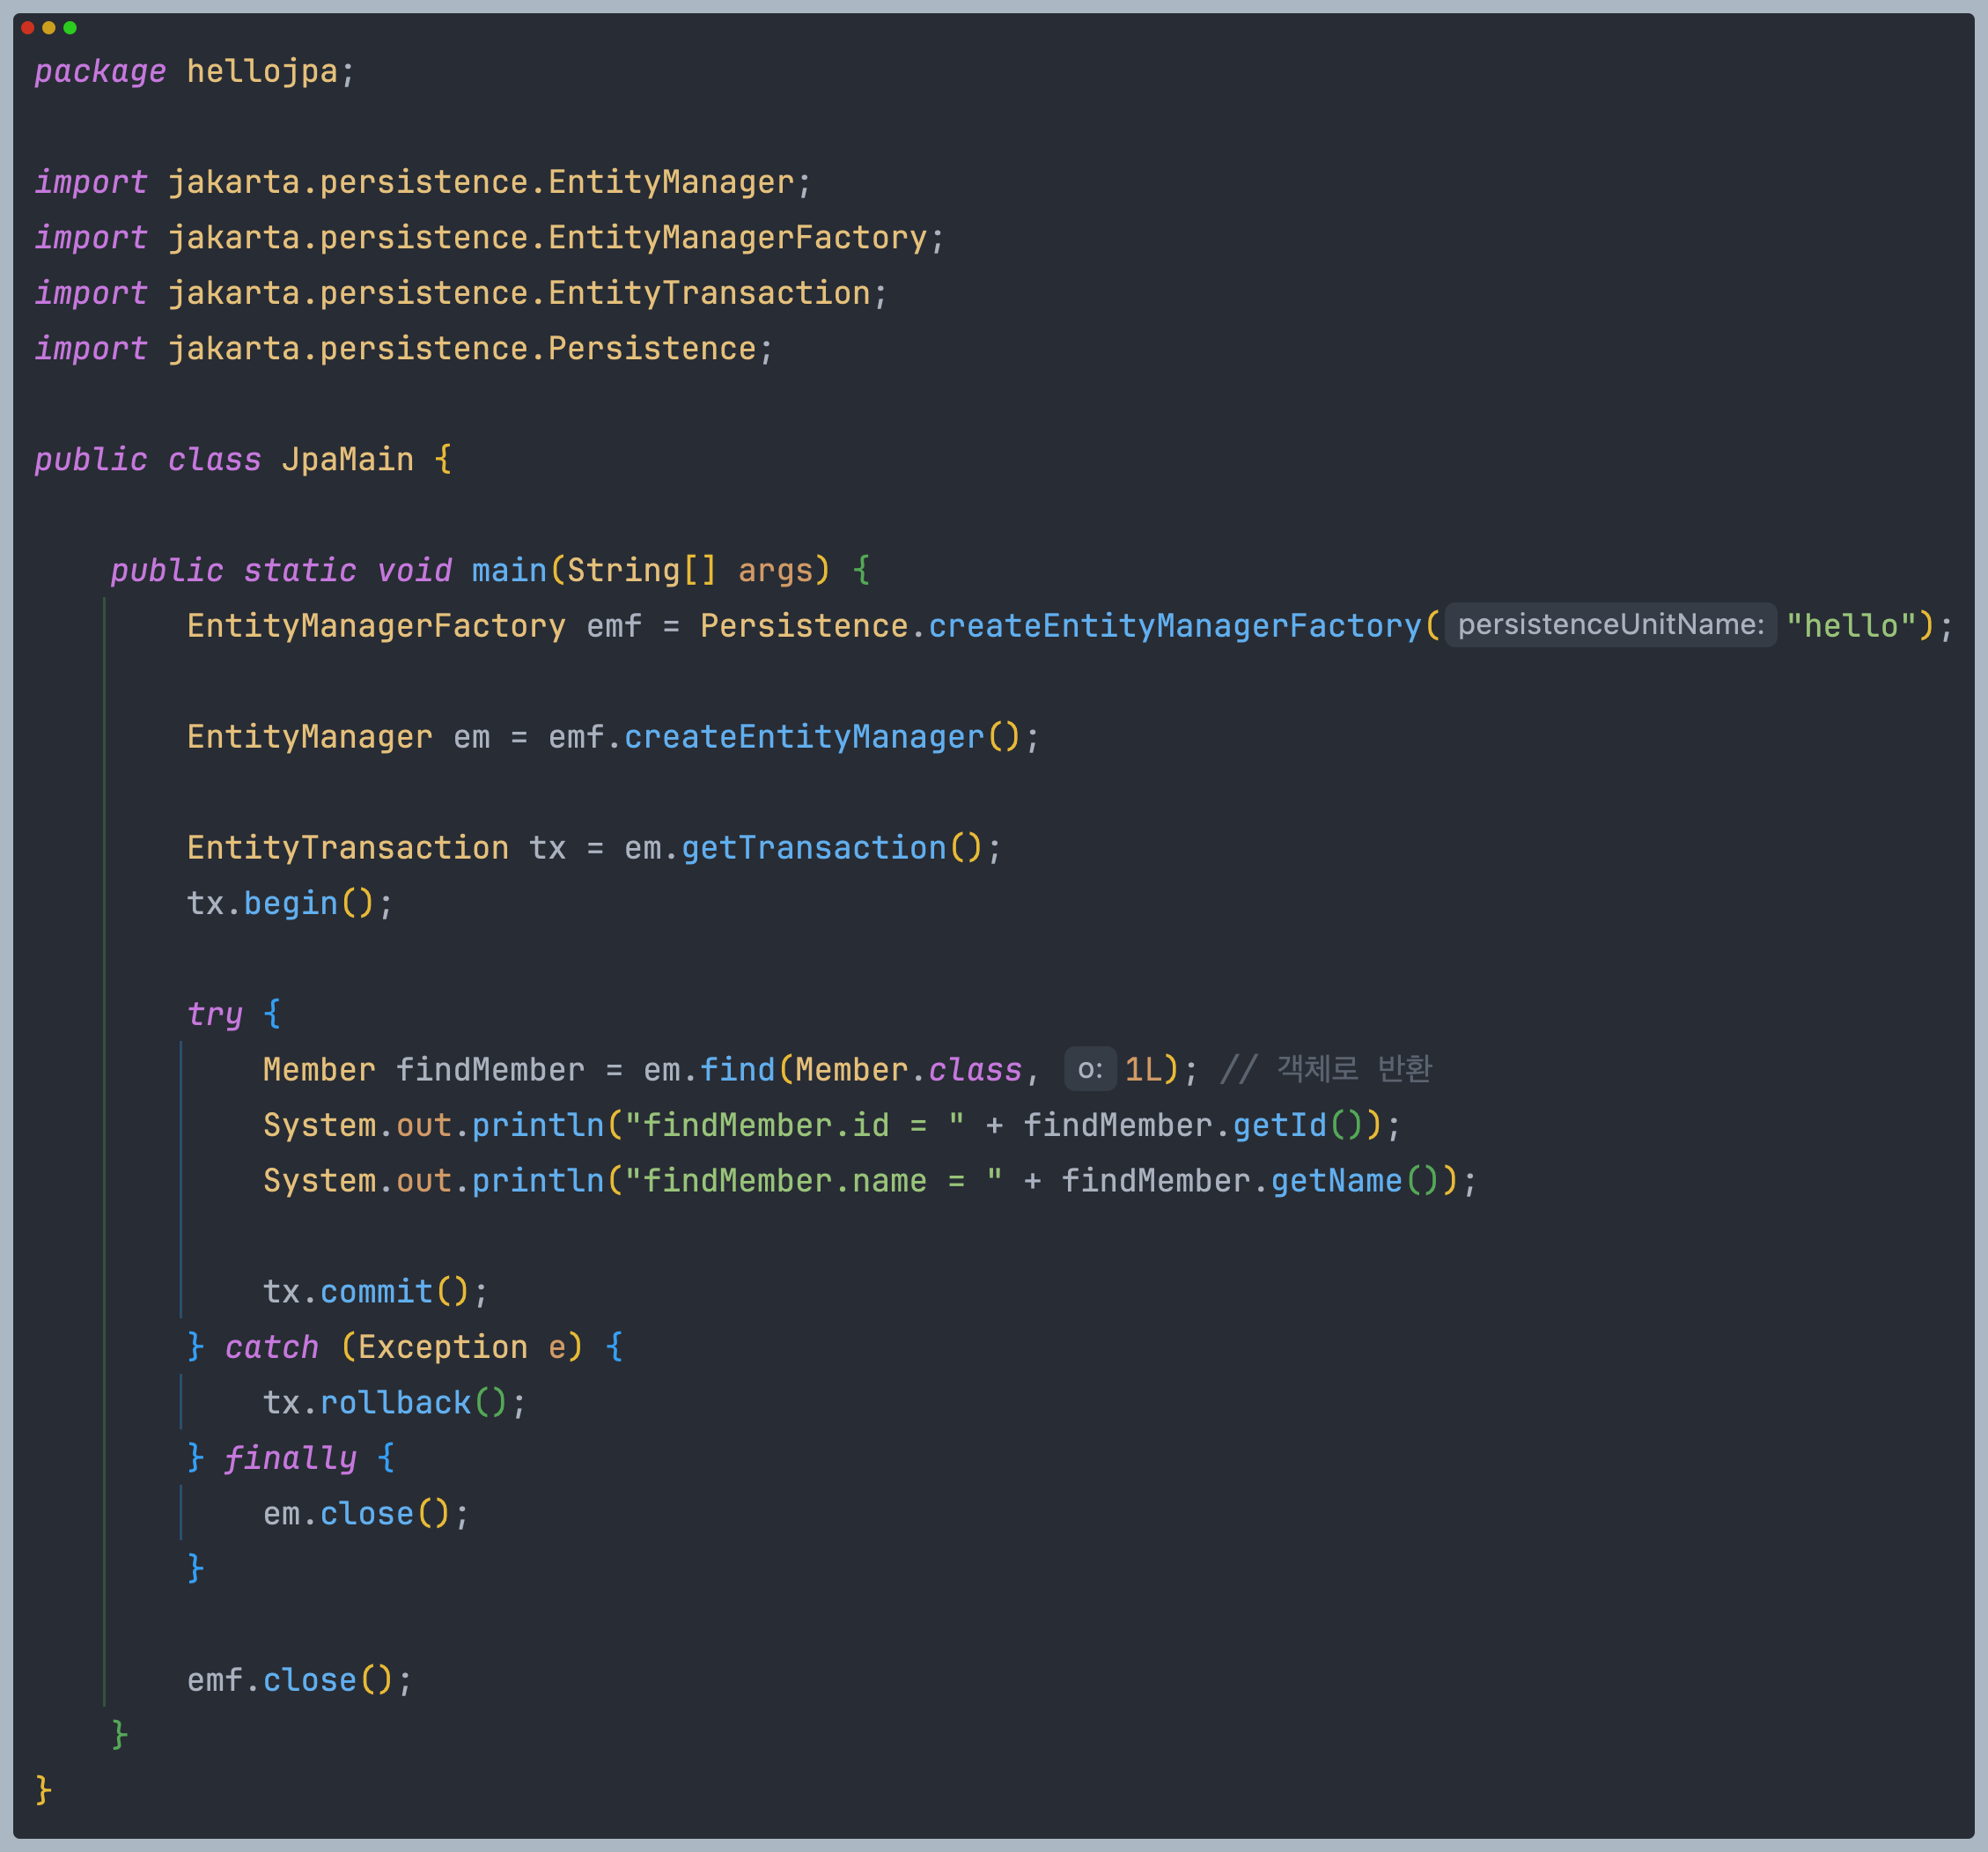
Task: Click the try keyword
Action: point(214,1014)
